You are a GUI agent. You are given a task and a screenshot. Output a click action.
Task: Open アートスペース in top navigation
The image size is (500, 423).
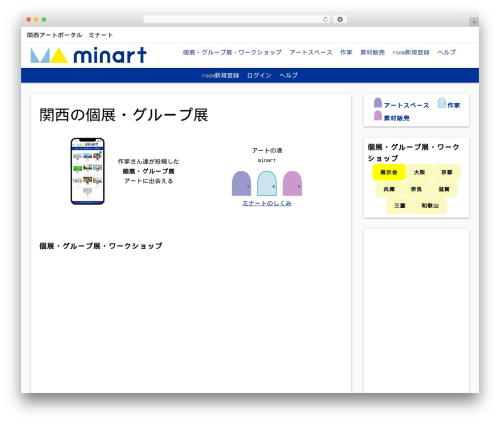pyautogui.click(x=311, y=52)
